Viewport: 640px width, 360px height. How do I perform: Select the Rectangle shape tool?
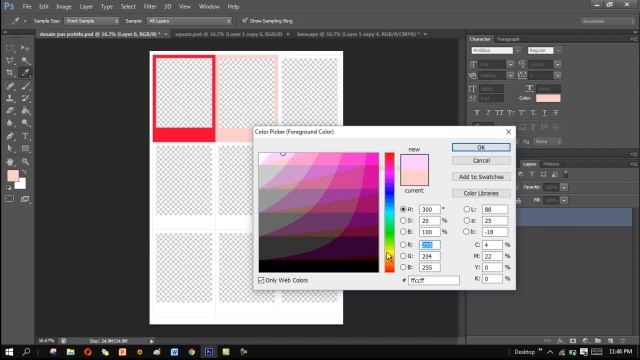[x=25, y=149]
